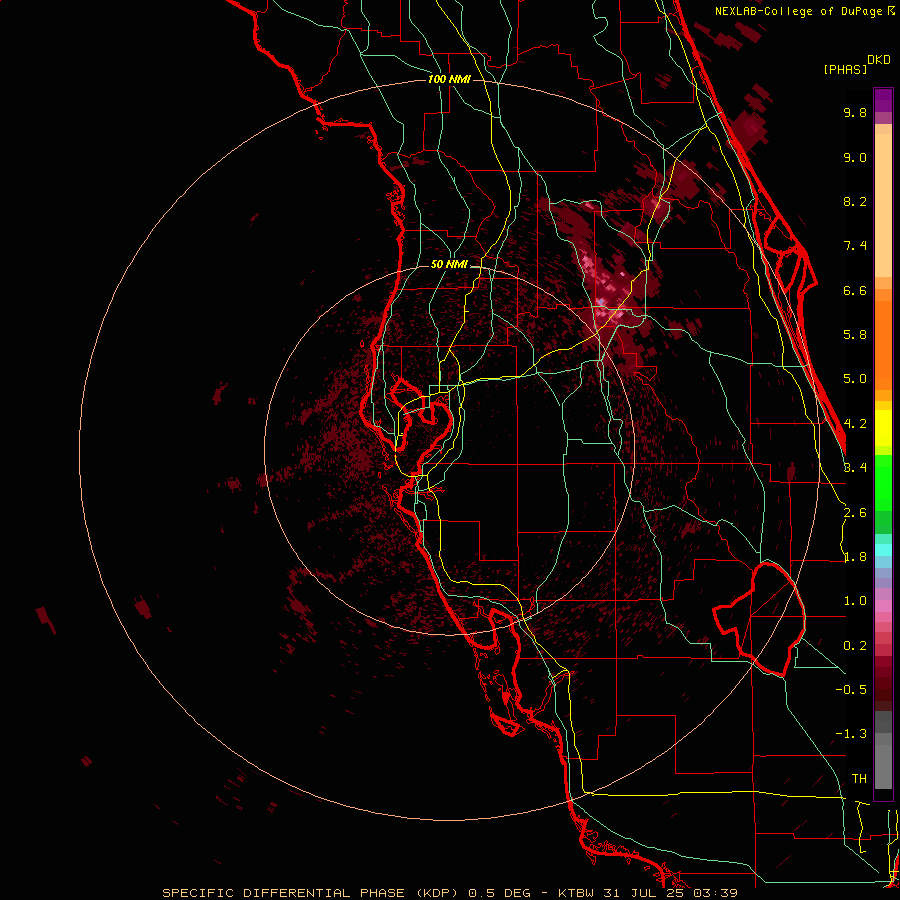Click the 100 NMI range ring label
The image size is (900, 900).
point(449,79)
